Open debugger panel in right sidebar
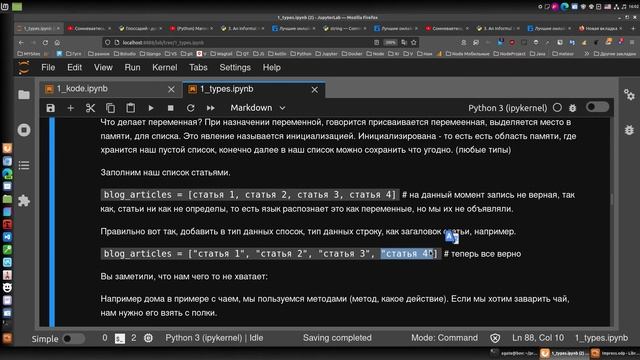Screen dimensions: 640x360 coord(629,130)
